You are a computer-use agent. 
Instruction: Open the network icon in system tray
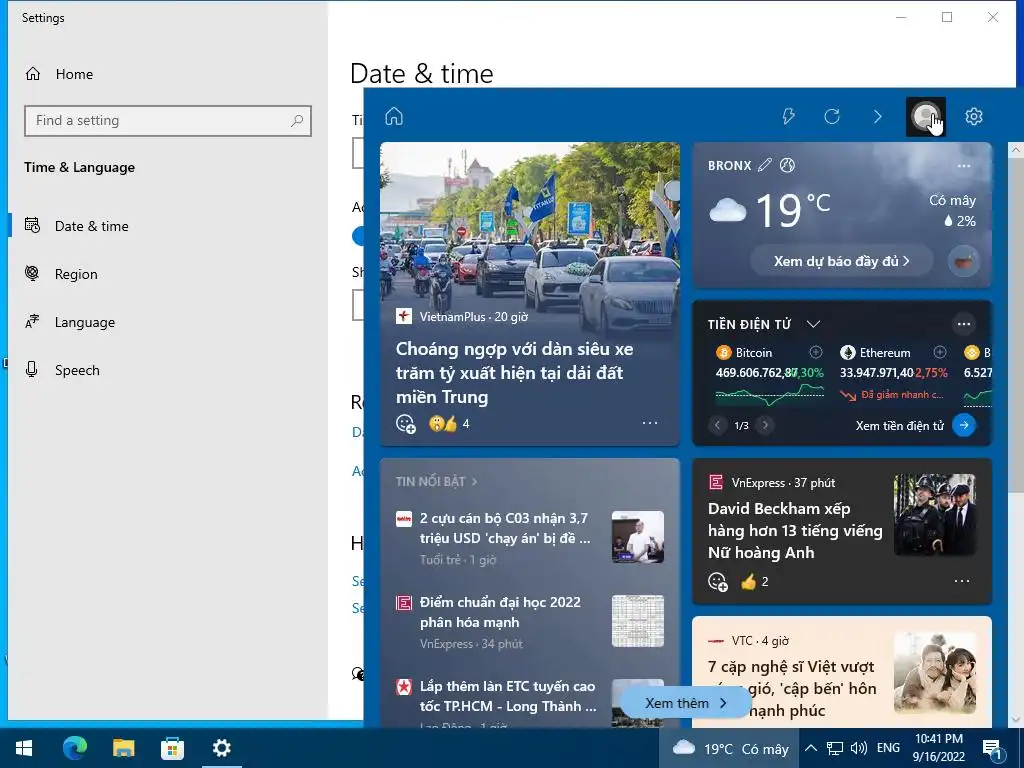click(835, 748)
